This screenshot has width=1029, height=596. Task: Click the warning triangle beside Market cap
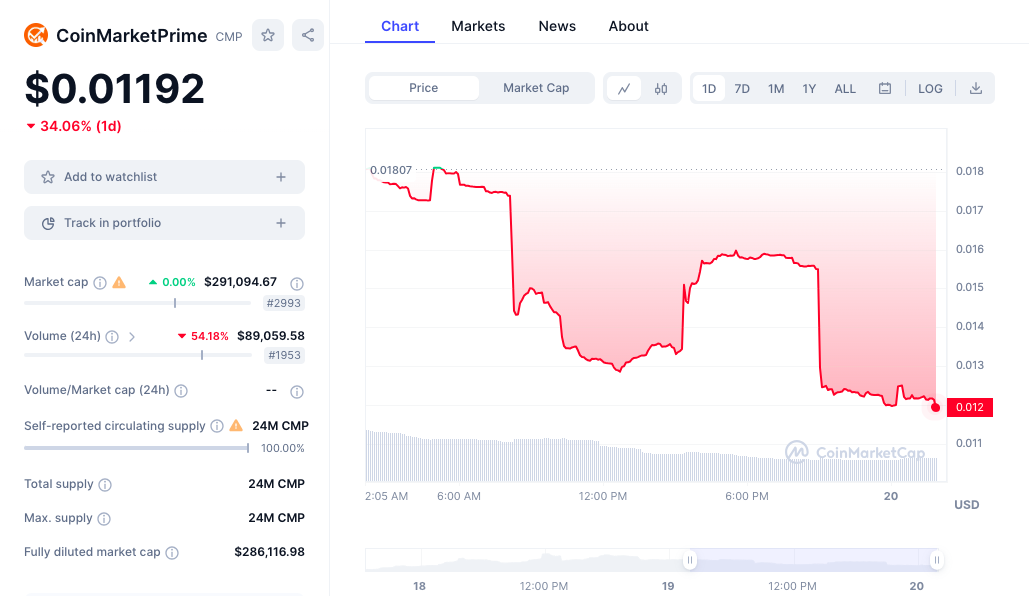(x=120, y=282)
